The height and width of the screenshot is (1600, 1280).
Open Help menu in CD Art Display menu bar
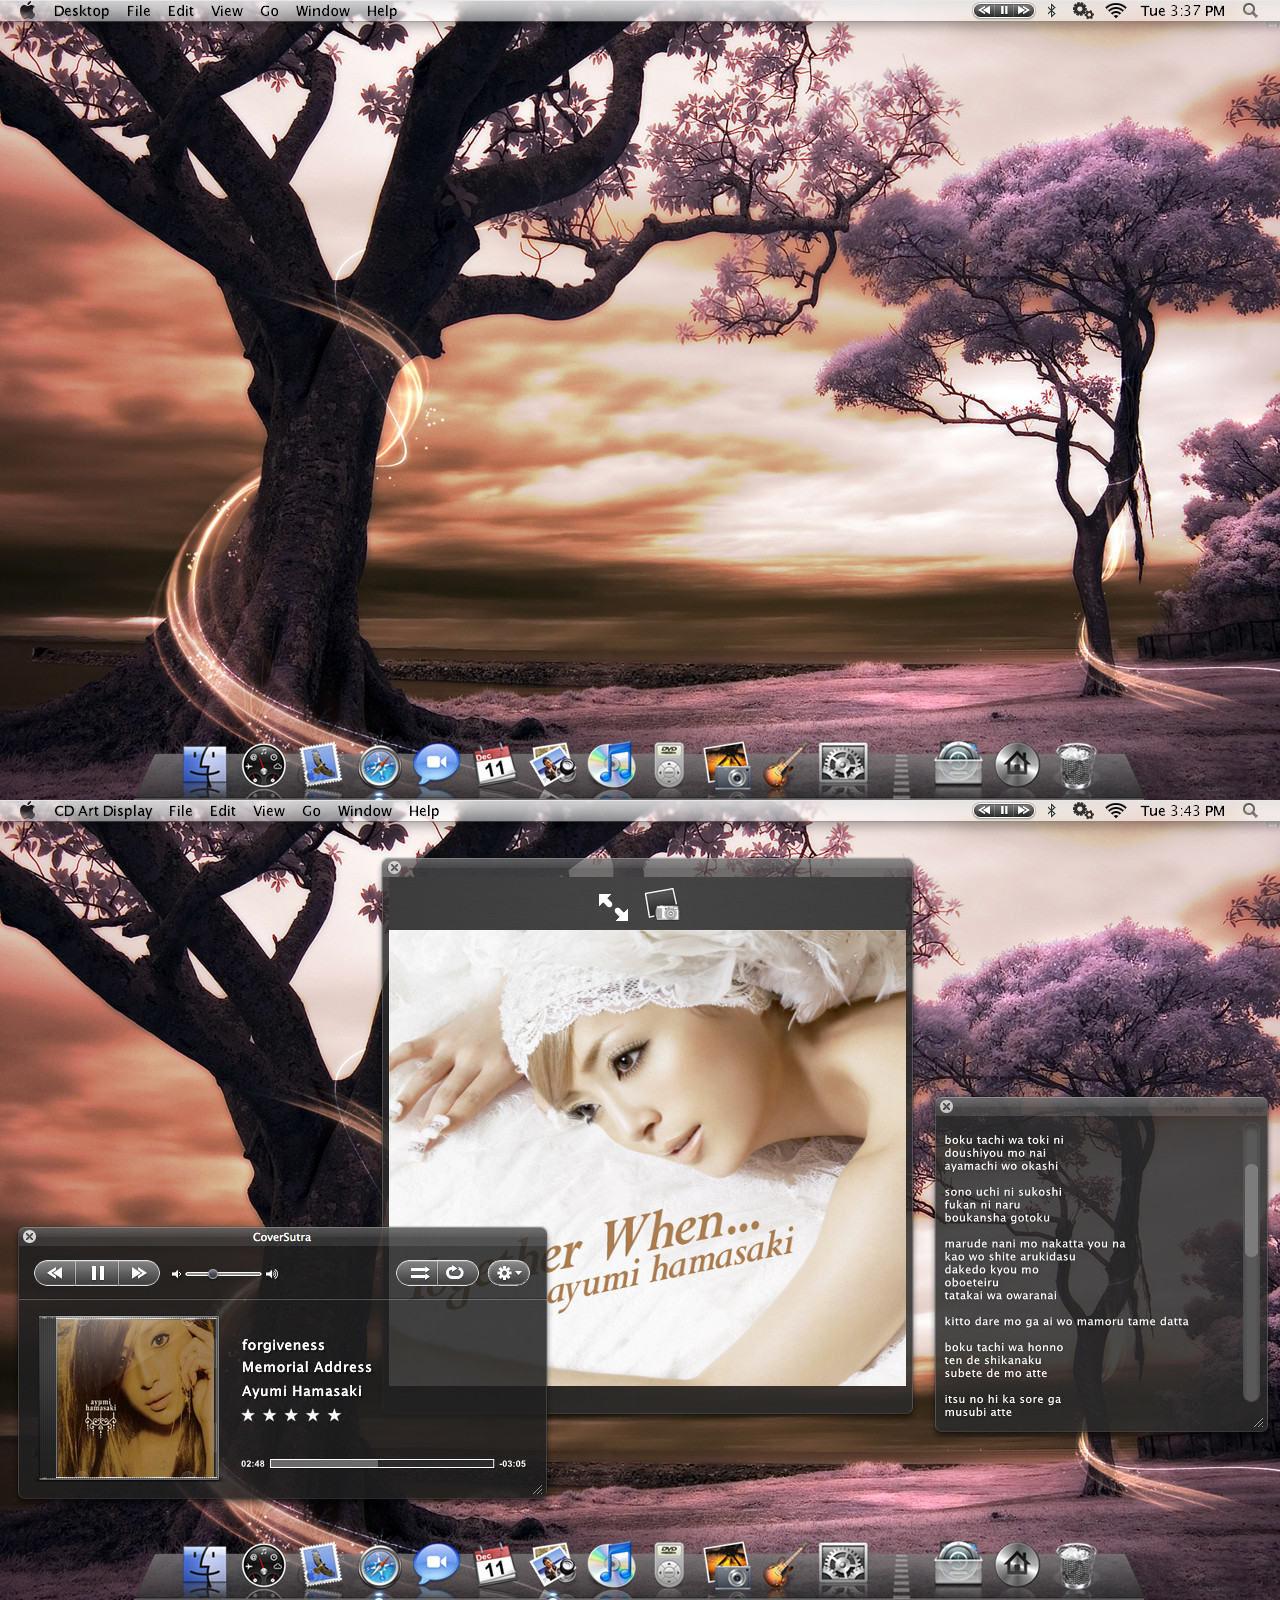[423, 811]
